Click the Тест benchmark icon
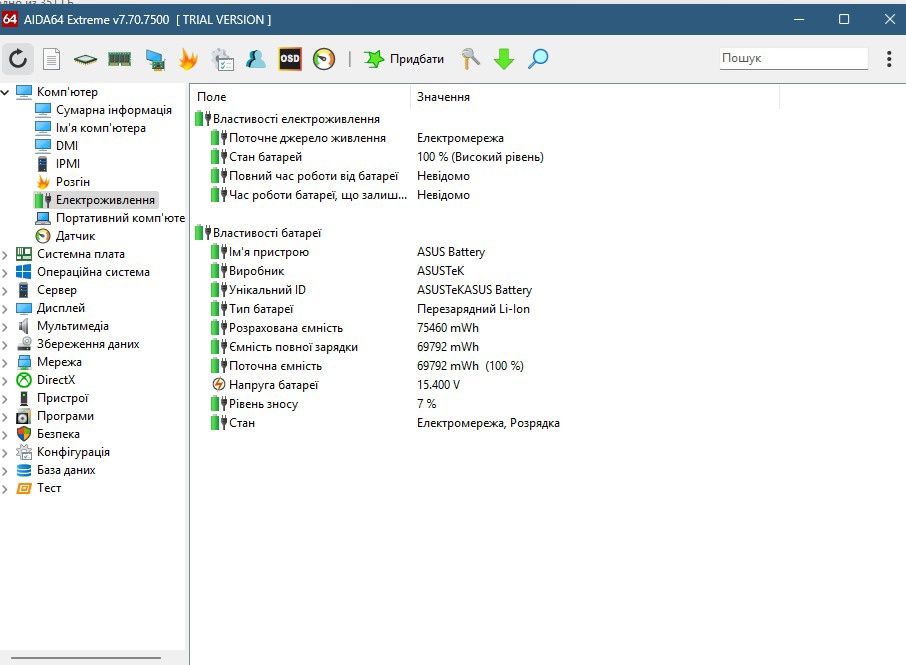 click(24, 488)
